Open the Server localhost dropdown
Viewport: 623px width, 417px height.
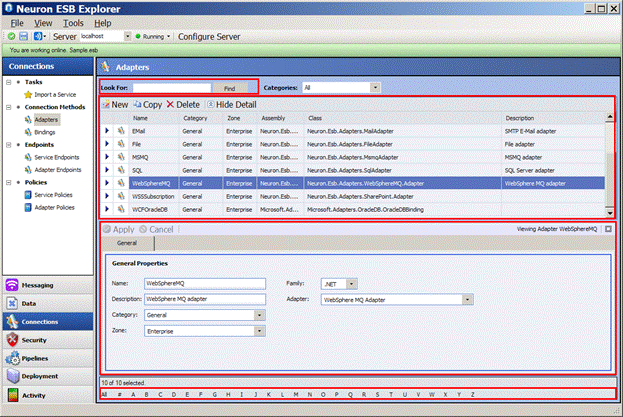pos(128,37)
